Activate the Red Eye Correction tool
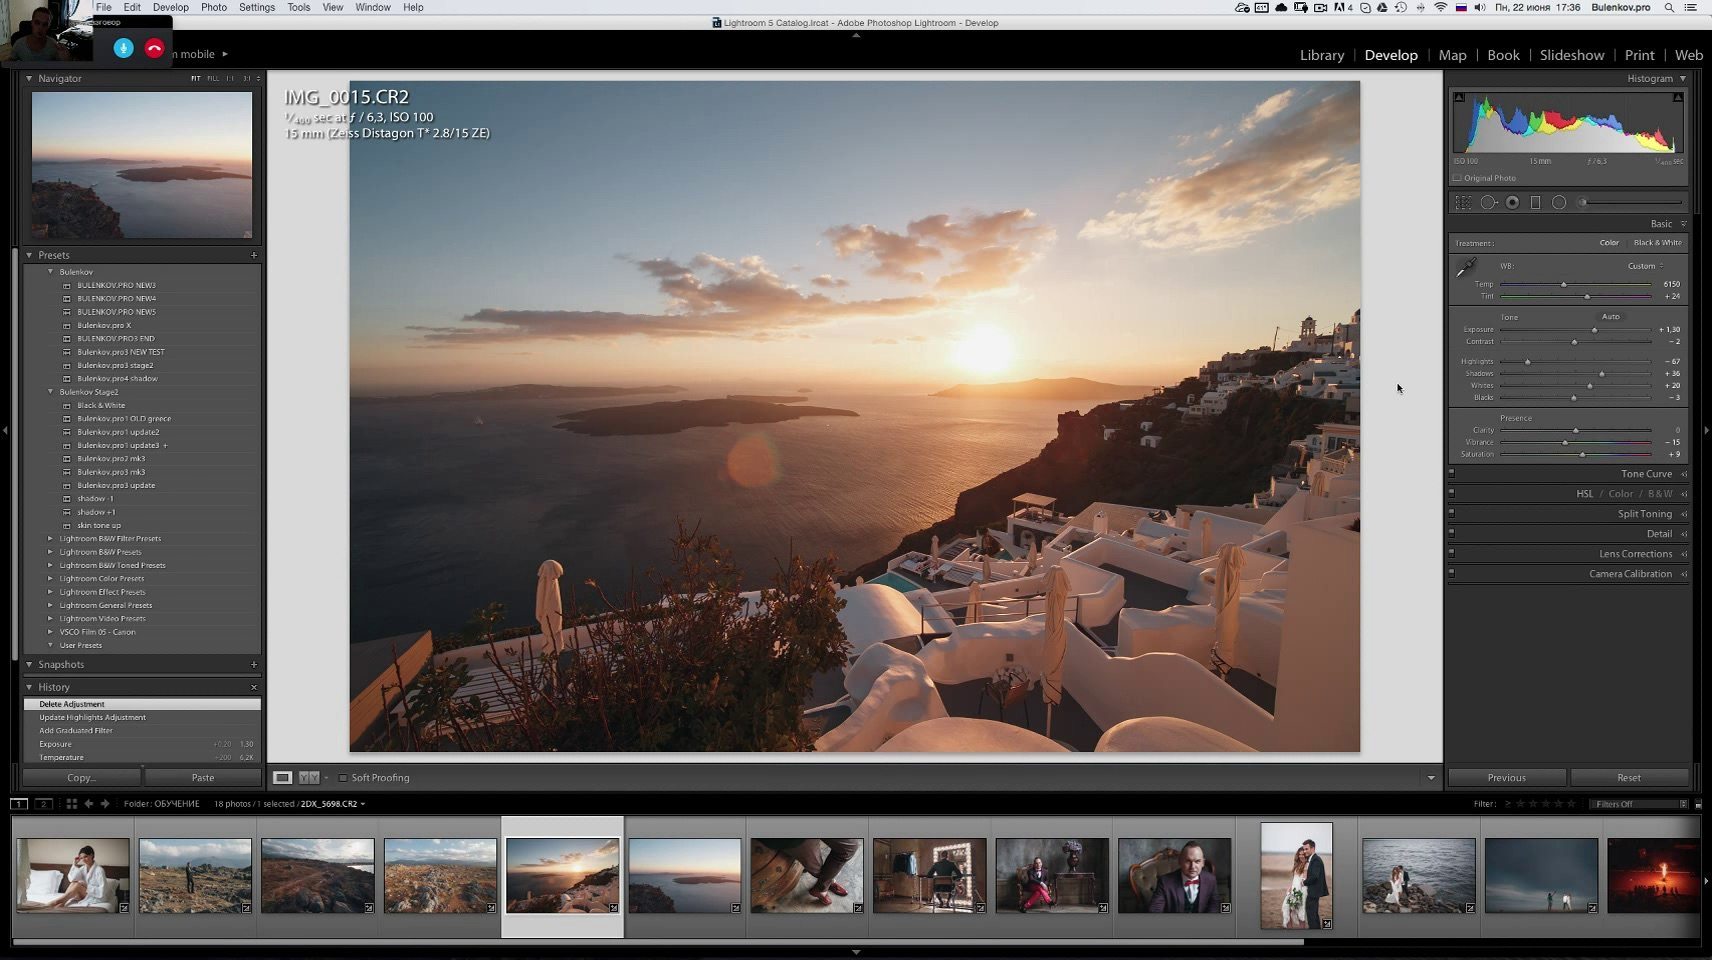The image size is (1712, 960). pyautogui.click(x=1512, y=203)
